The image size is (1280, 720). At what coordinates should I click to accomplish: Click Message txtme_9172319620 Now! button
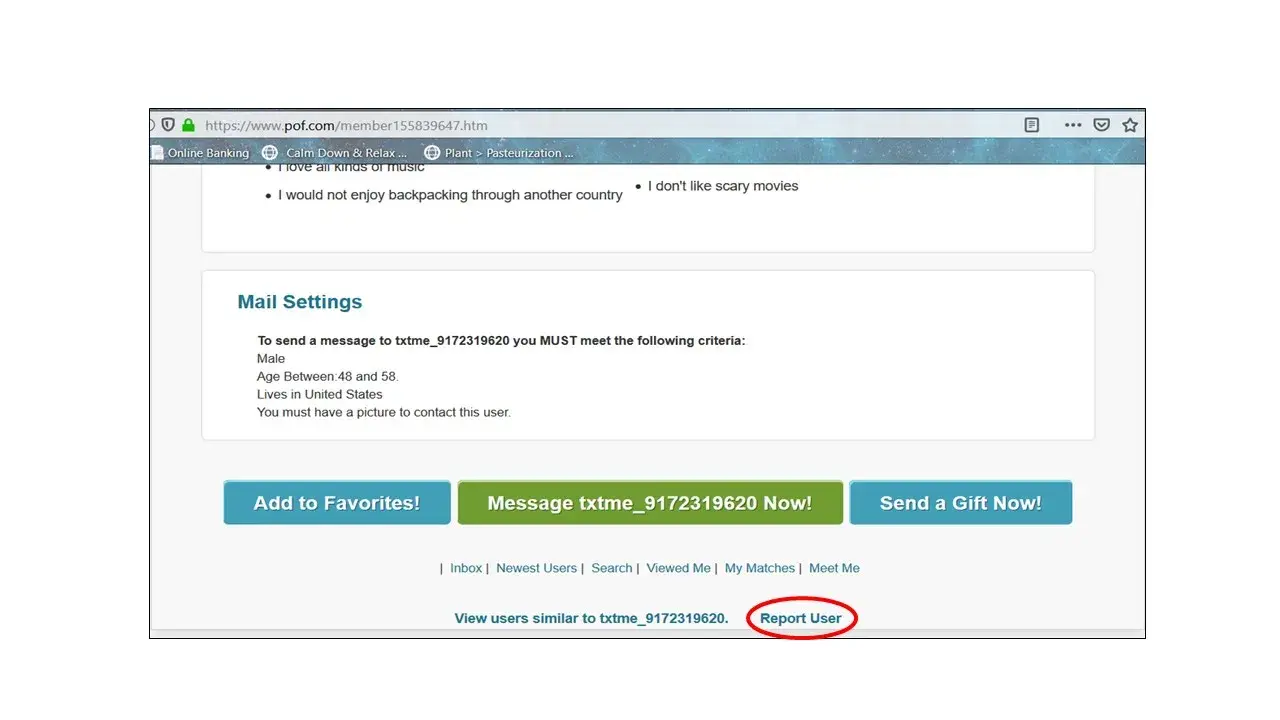click(x=650, y=503)
